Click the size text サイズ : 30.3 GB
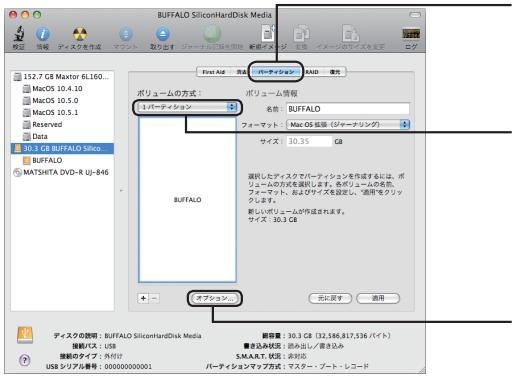Screen dimensions: 512x376 [x=273, y=220]
